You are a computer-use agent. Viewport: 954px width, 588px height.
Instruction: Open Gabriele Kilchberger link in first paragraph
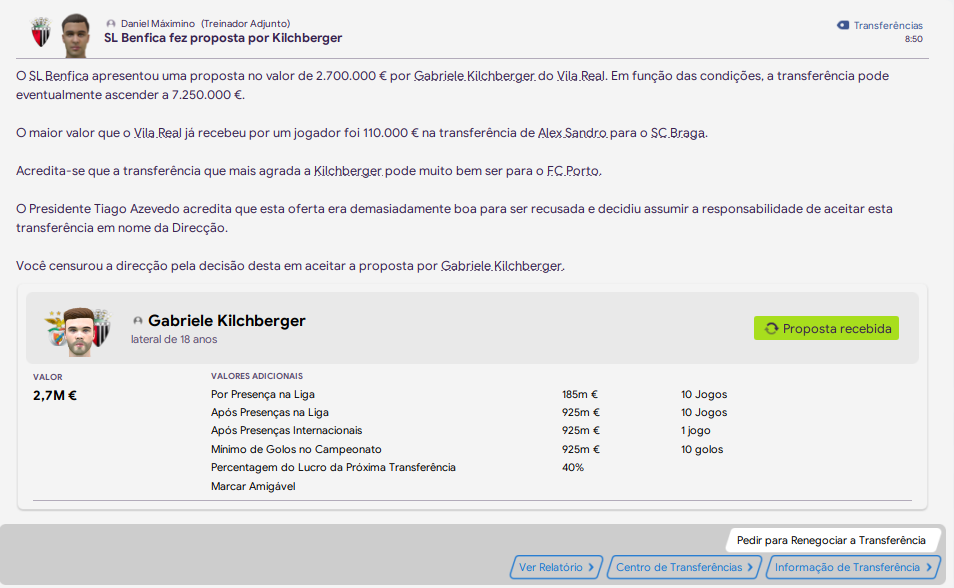click(x=474, y=76)
